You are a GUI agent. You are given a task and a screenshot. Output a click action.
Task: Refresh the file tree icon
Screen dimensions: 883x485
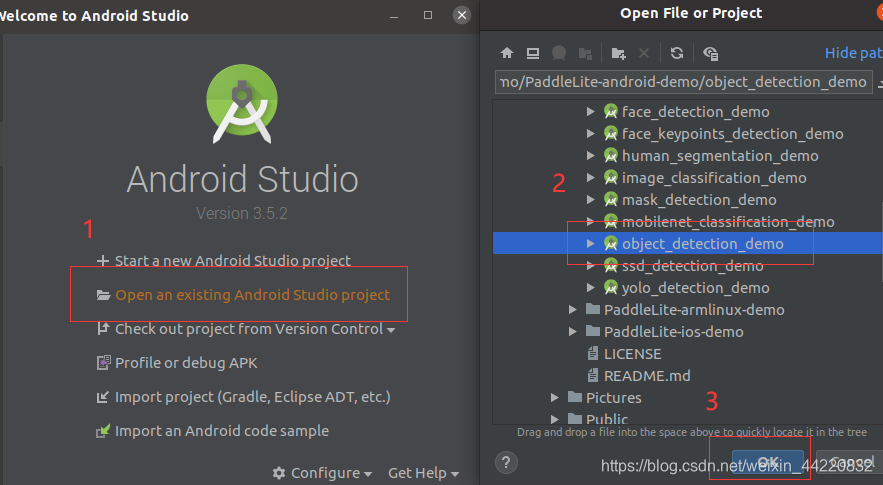(677, 53)
